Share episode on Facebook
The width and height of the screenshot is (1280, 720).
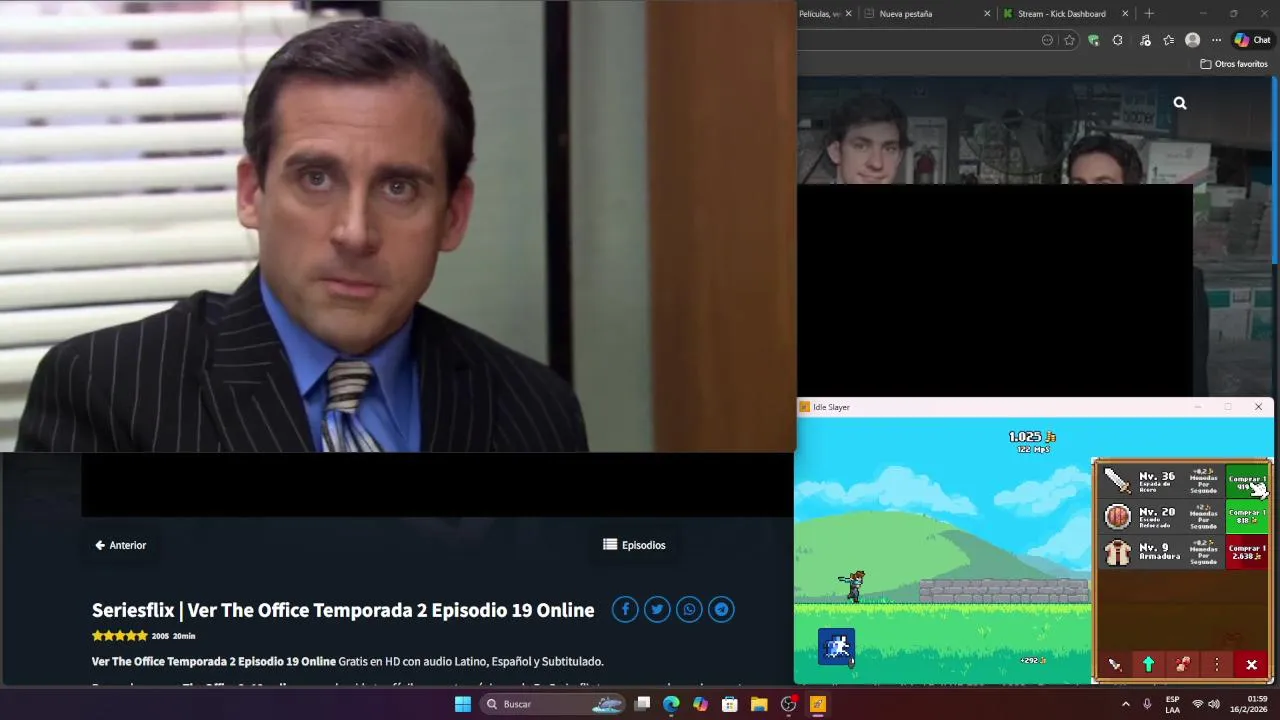[625, 609]
